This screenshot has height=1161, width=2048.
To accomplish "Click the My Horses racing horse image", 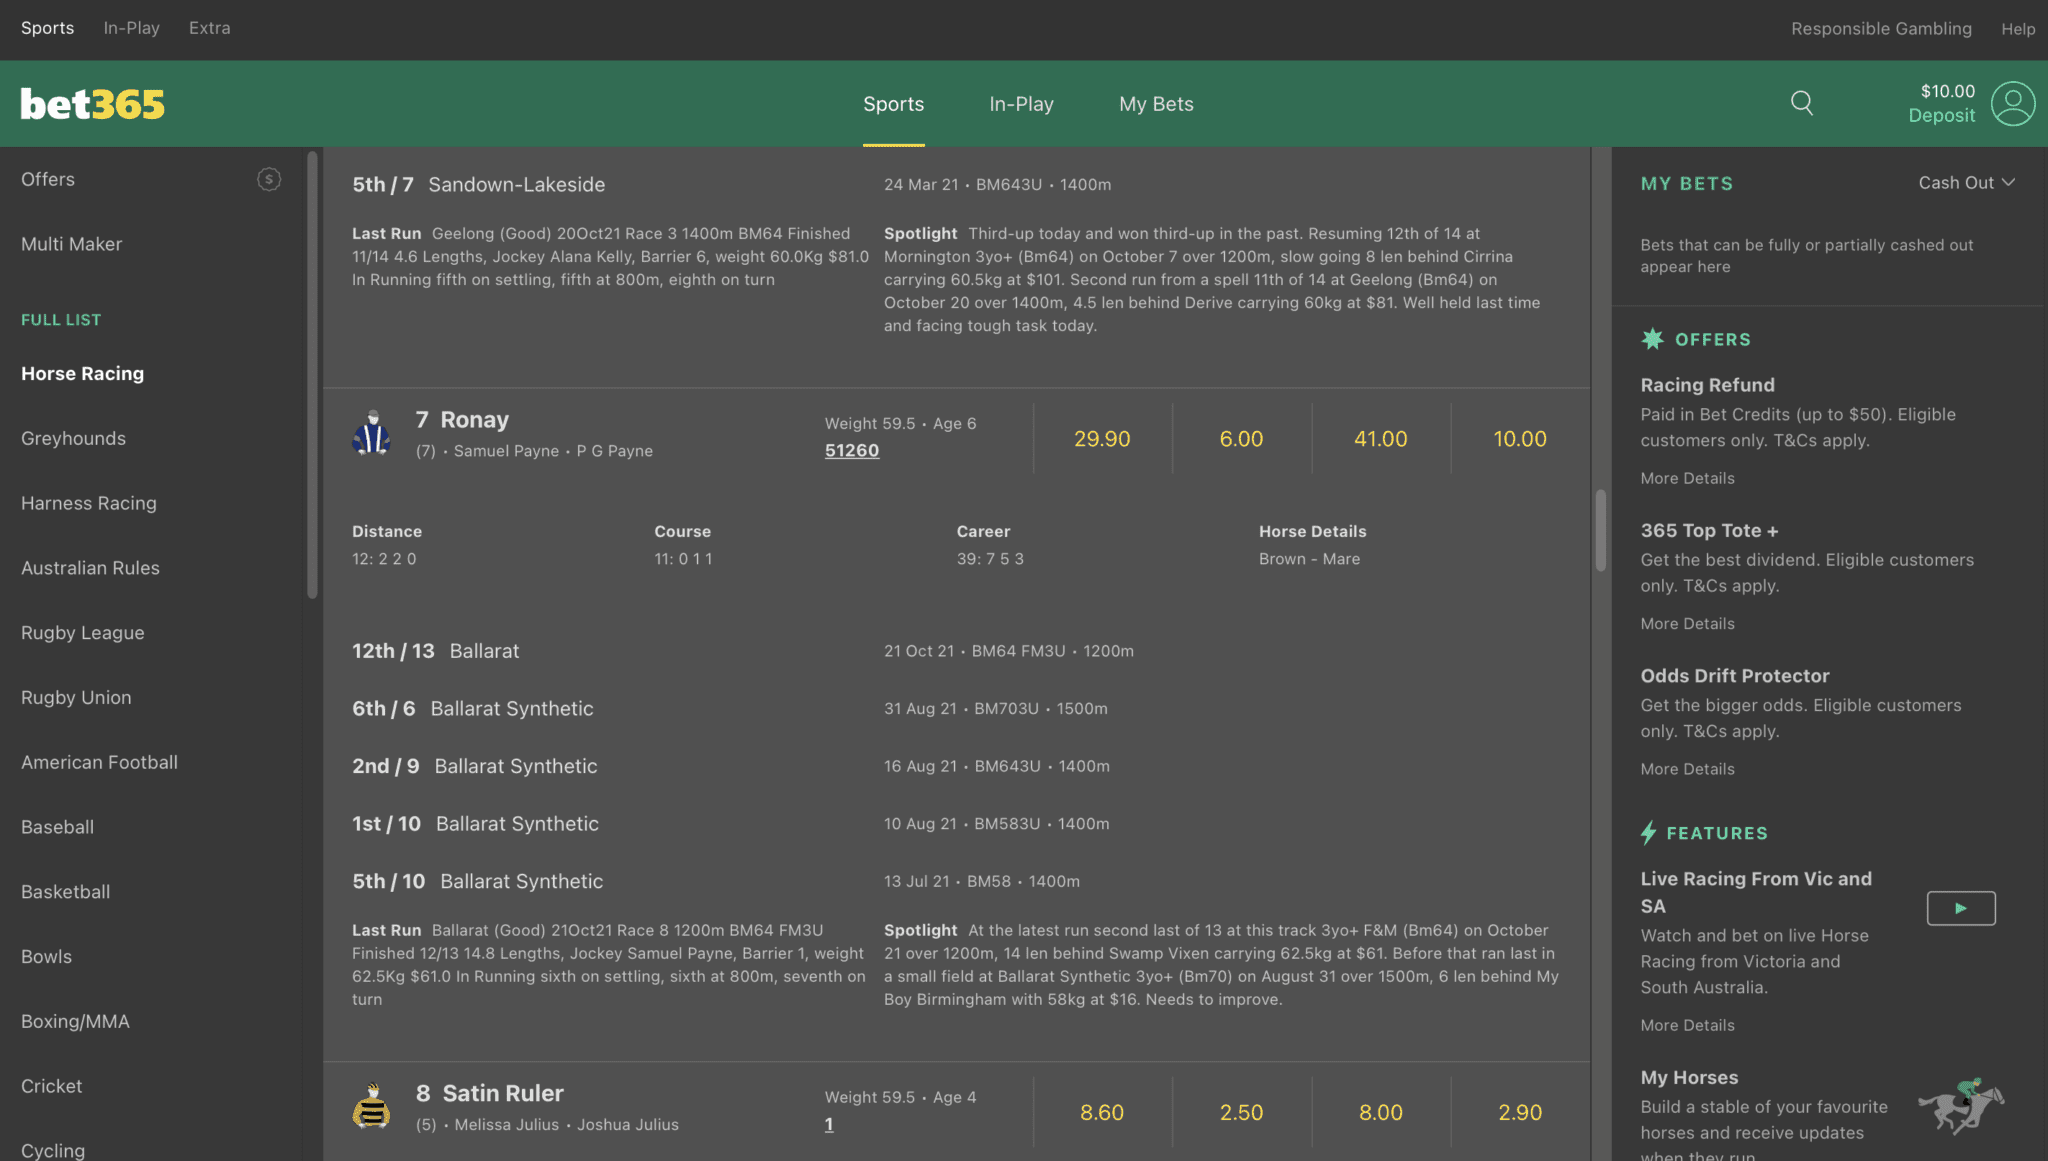I will click(1961, 1106).
